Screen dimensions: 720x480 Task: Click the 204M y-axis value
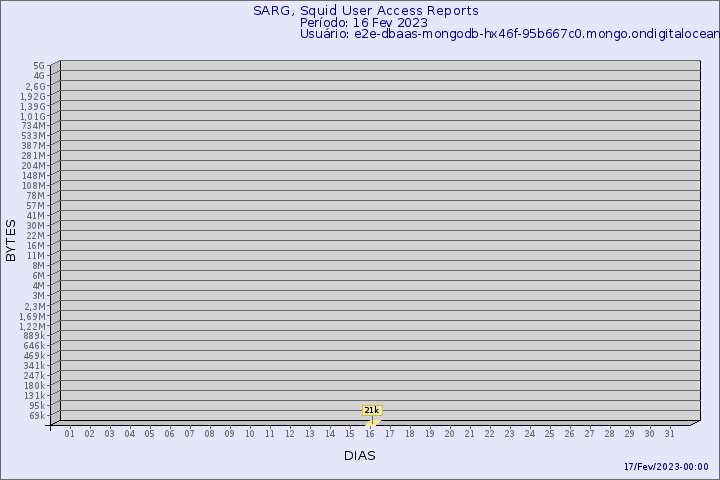(x=34, y=166)
